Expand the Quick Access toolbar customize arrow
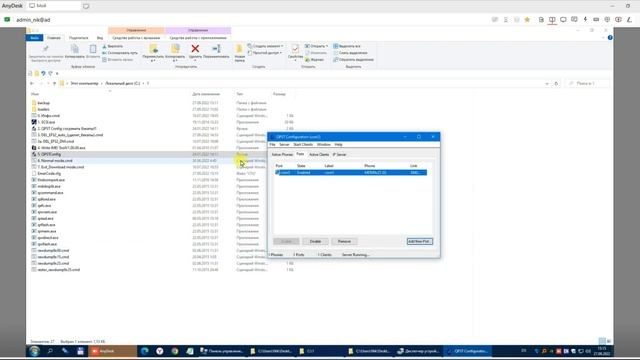The image size is (640, 360). [57, 73]
